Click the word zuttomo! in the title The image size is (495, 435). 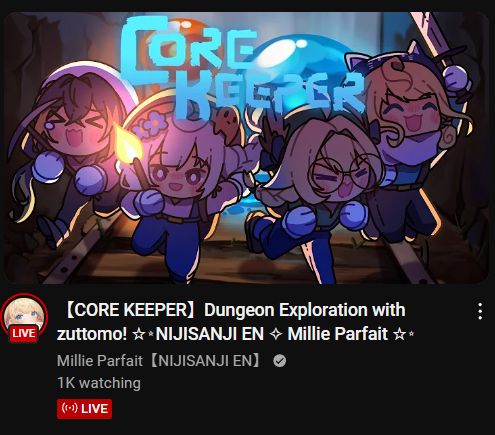[x=92, y=334]
